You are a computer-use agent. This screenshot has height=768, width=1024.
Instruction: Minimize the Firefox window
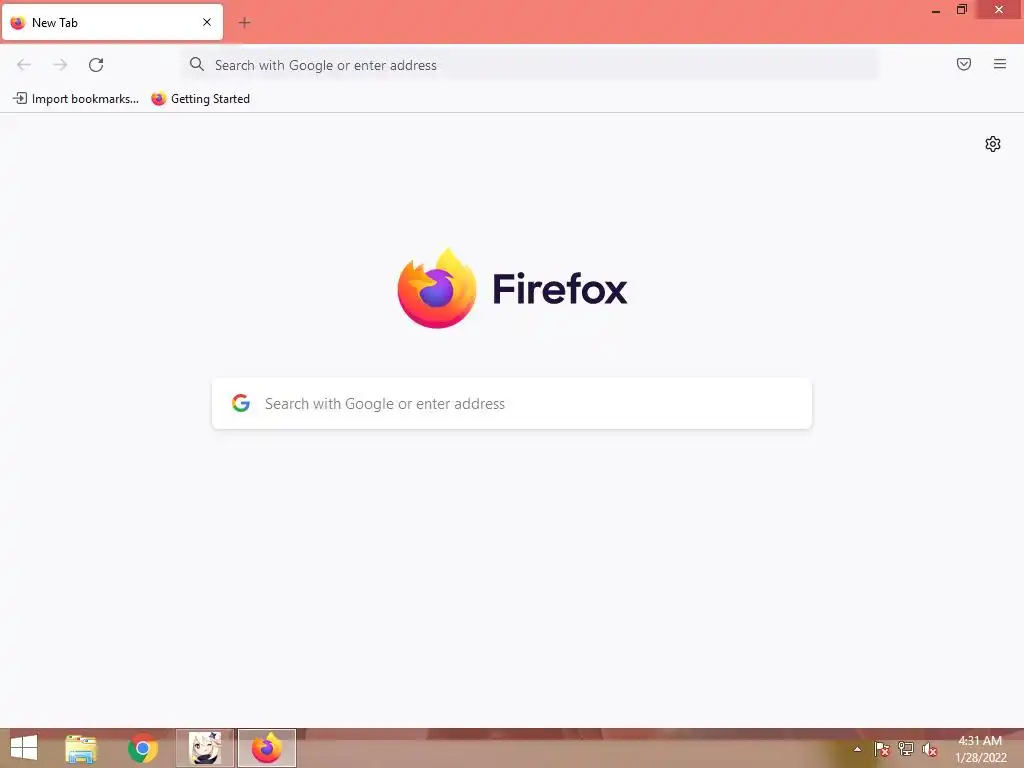(x=936, y=10)
